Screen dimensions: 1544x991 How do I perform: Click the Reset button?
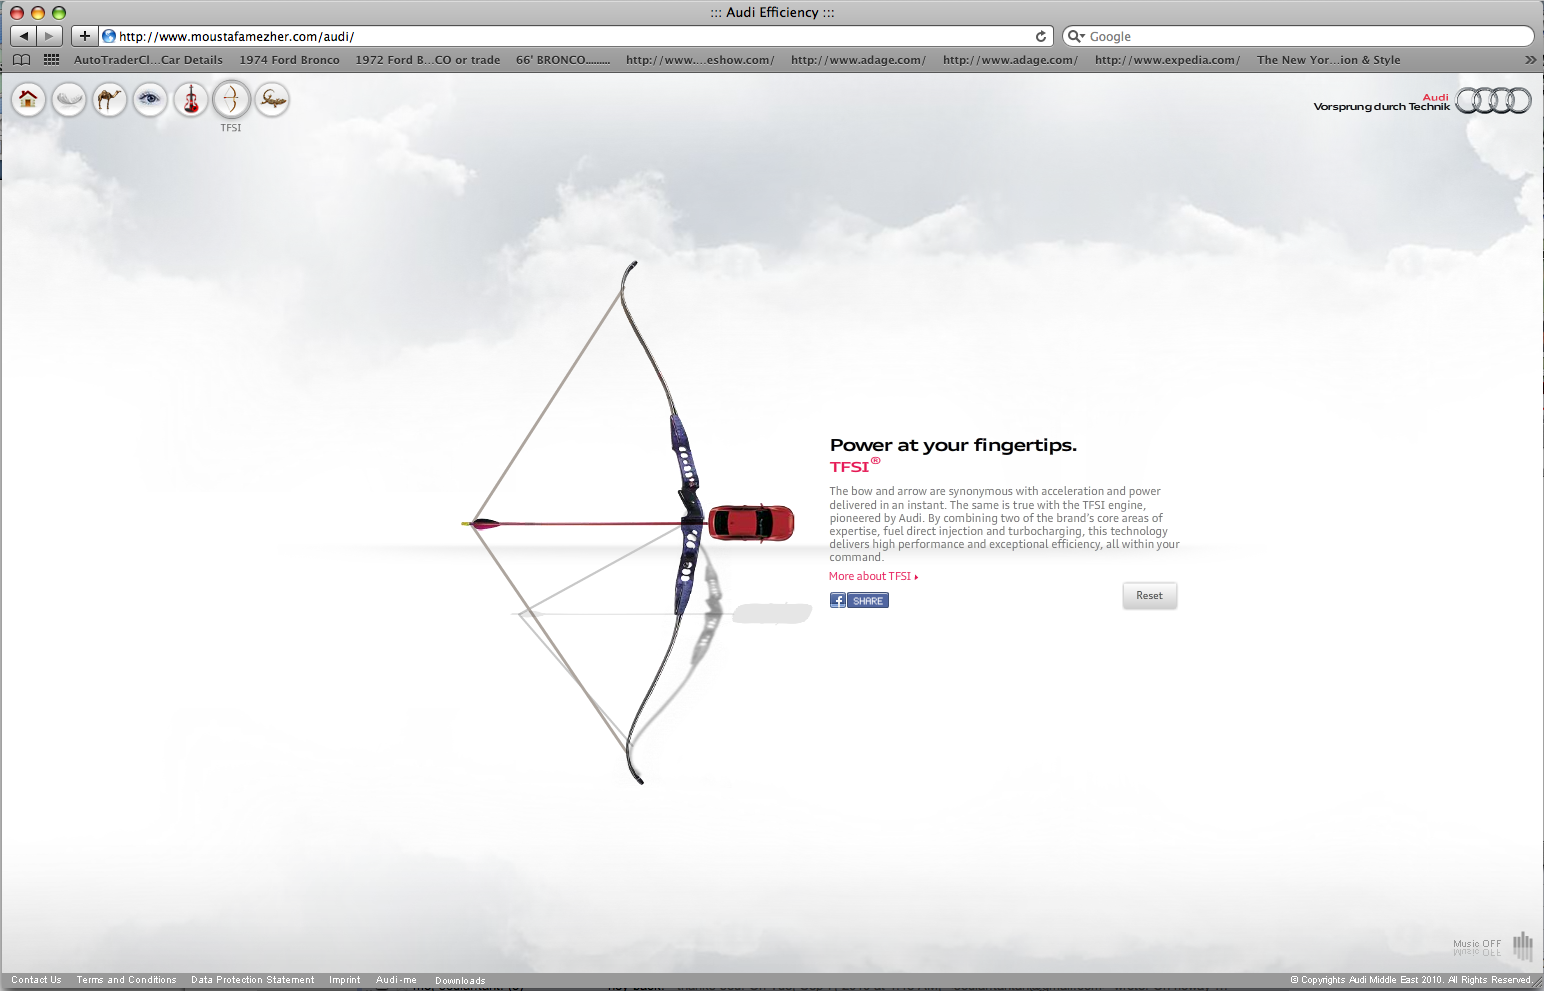point(1149,595)
